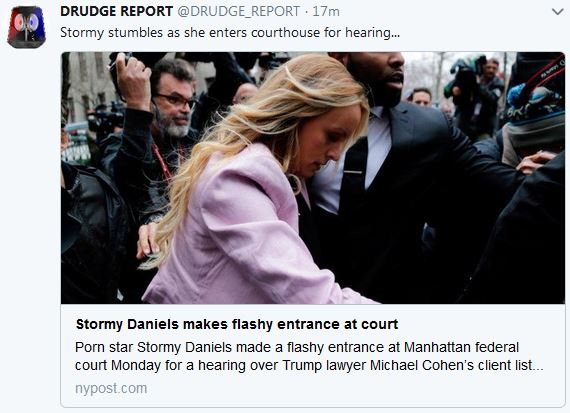This screenshot has height=413, width=570.
Task: Open headline 'Stormy Daniels makes flashy entrance'
Action: pyautogui.click(x=237, y=324)
